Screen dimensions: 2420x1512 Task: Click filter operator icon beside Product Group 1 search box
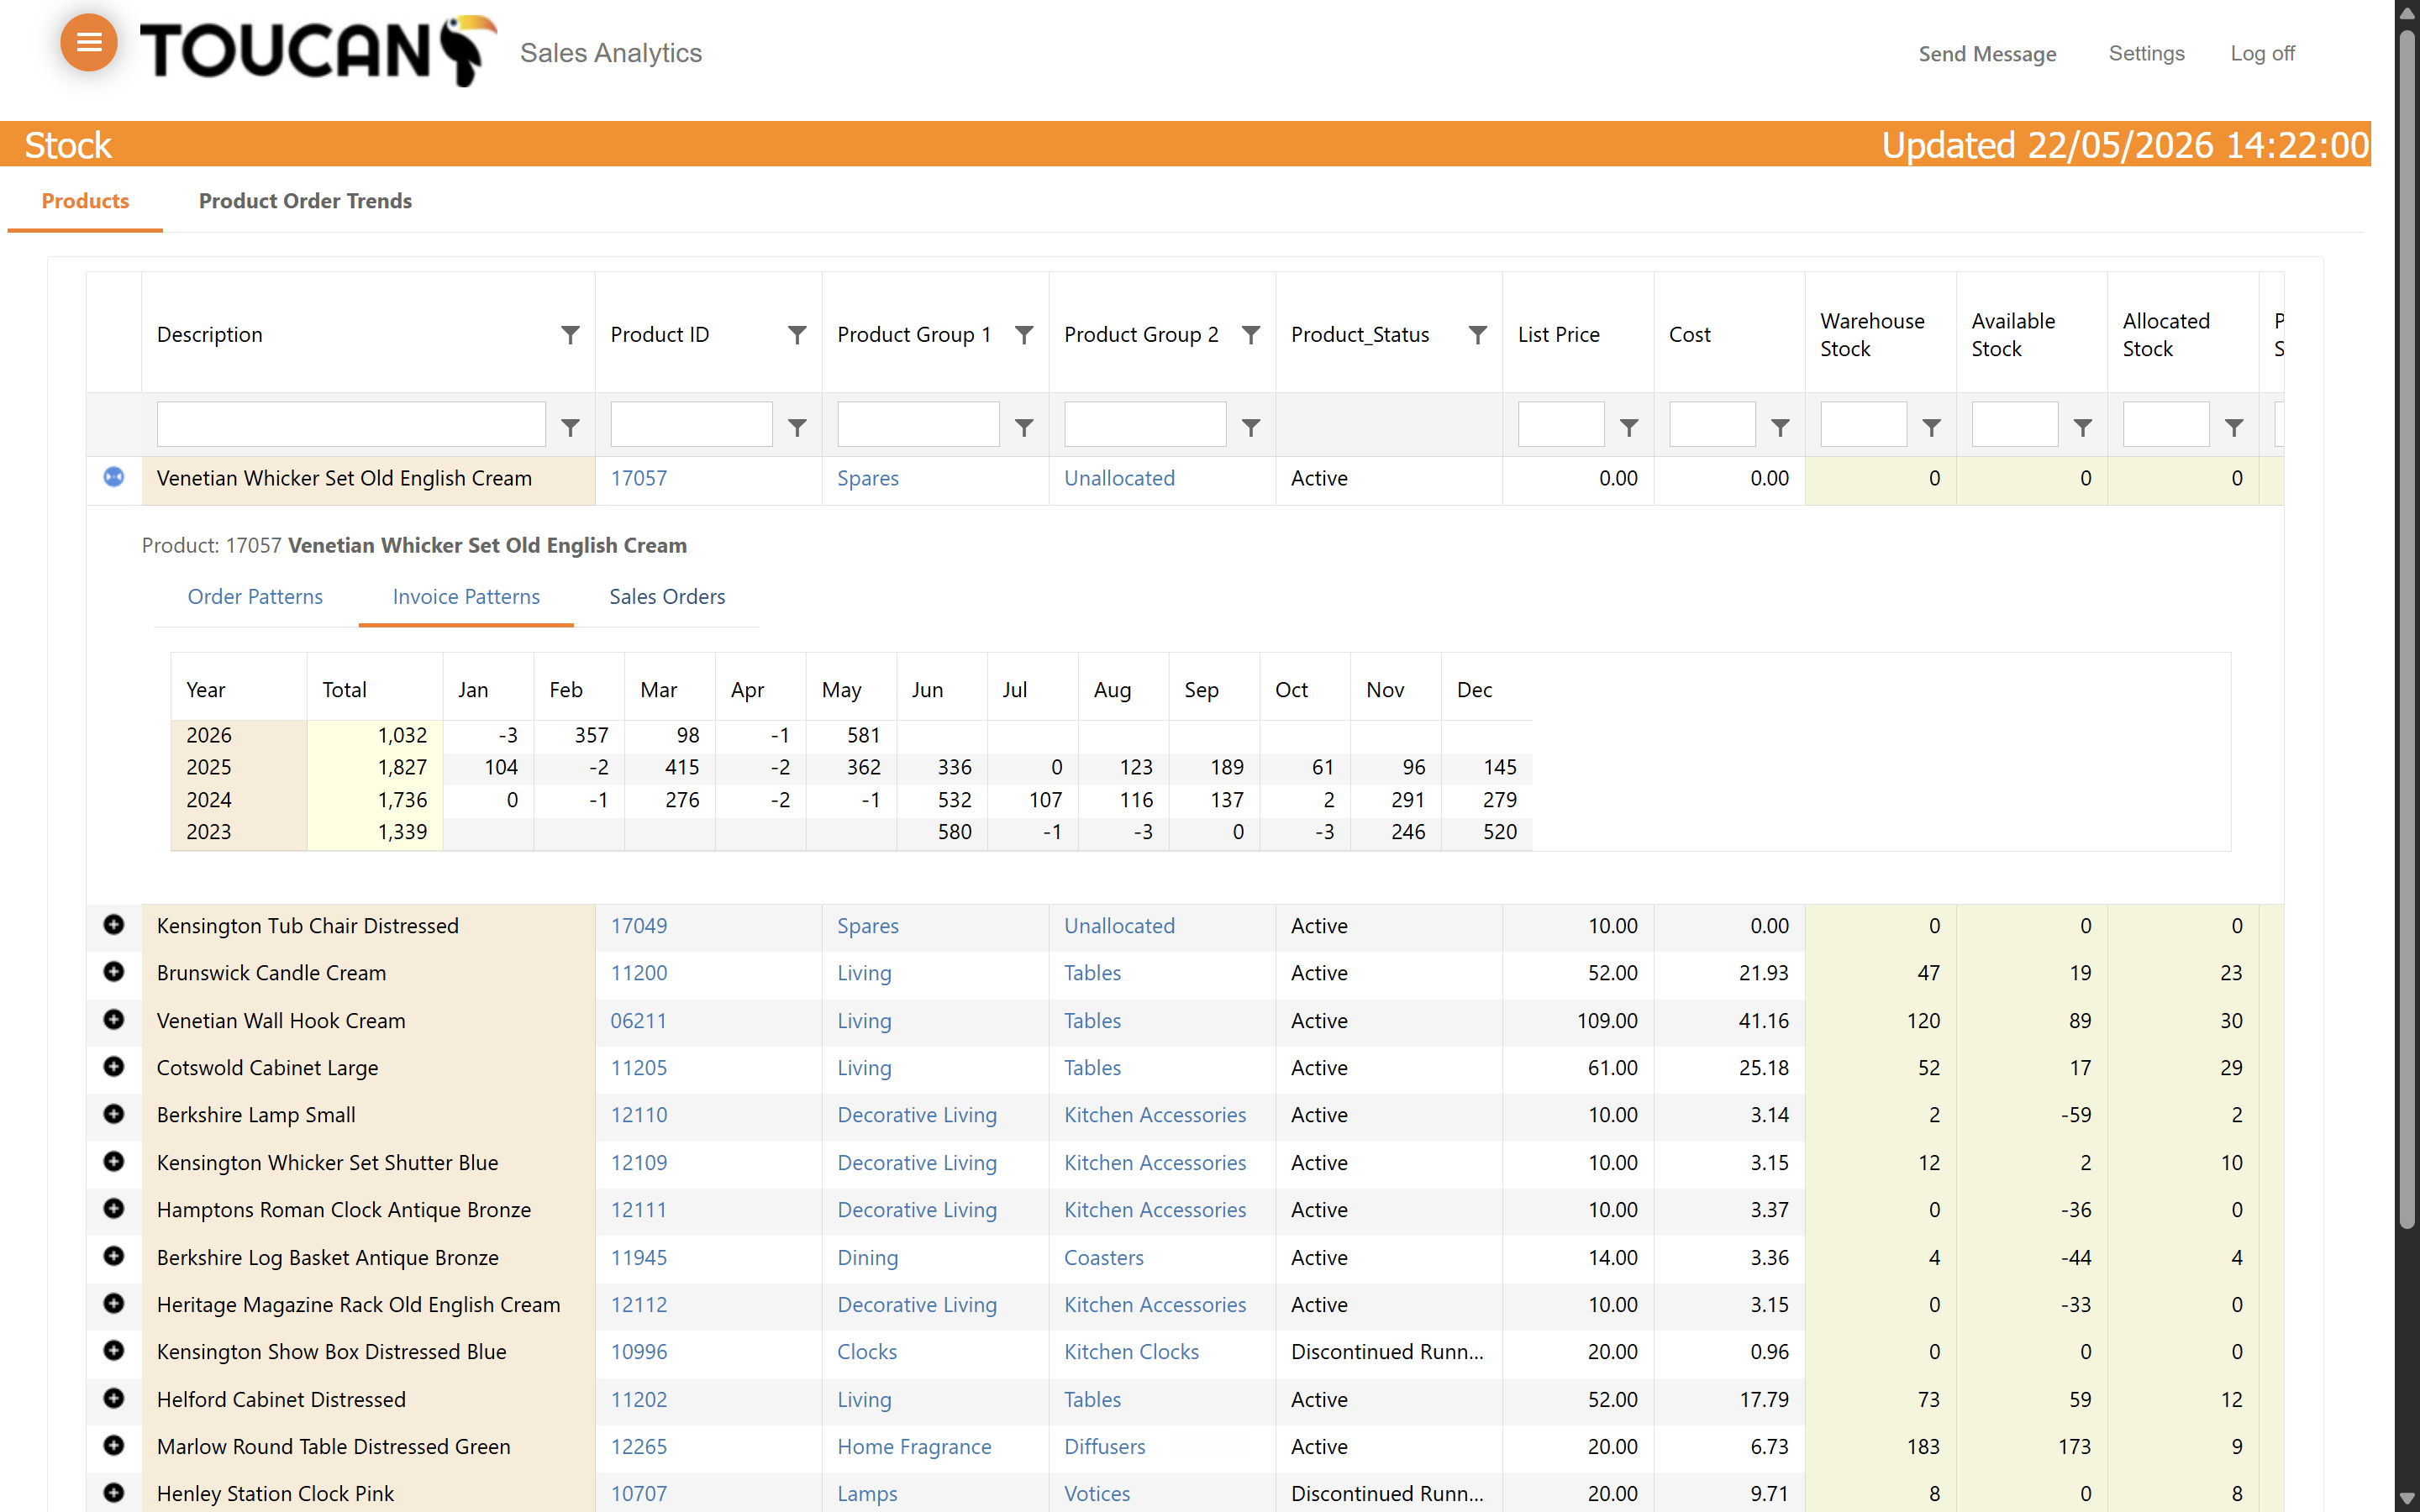1024,427
